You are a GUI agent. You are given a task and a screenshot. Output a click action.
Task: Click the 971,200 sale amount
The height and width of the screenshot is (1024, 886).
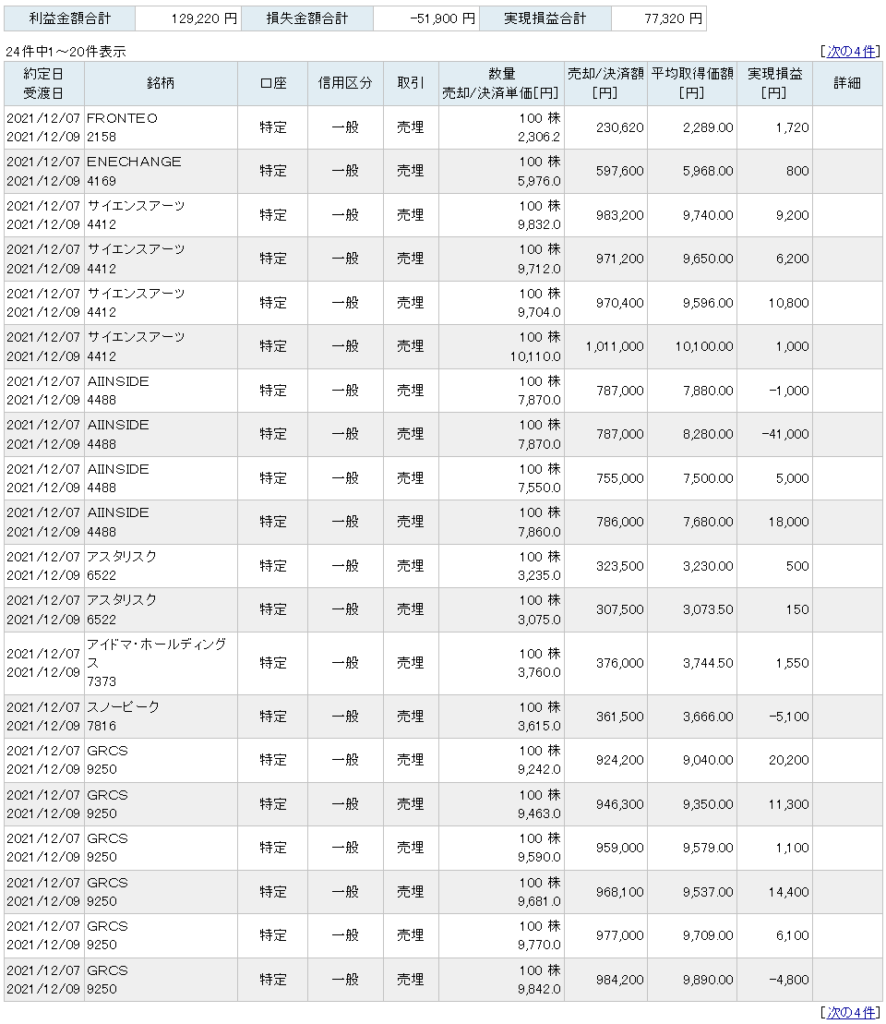(x=619, y=259)
